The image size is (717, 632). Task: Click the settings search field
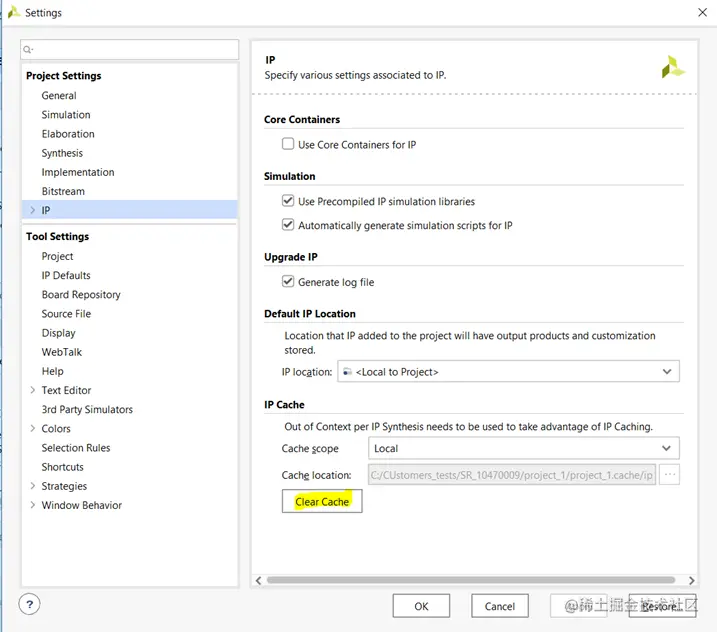[129, 49]
